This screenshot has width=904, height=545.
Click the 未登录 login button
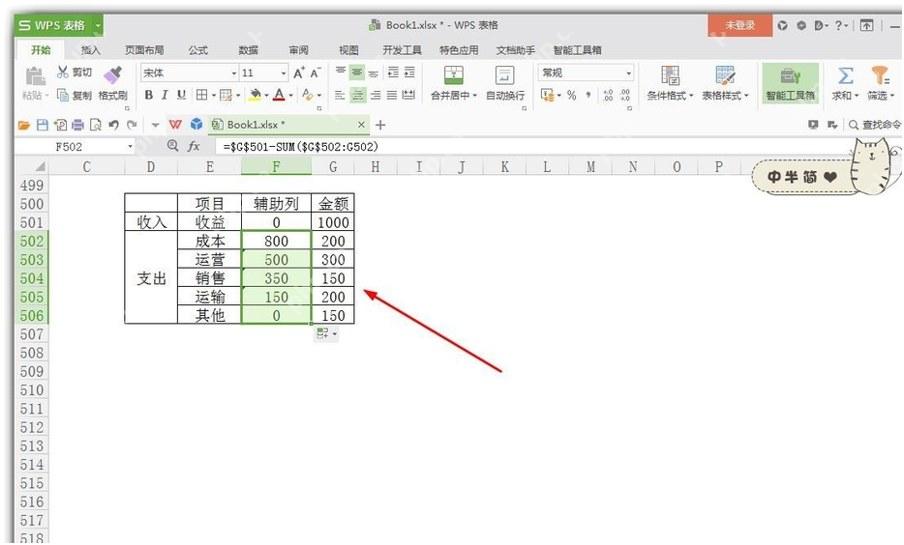[740, 25]
